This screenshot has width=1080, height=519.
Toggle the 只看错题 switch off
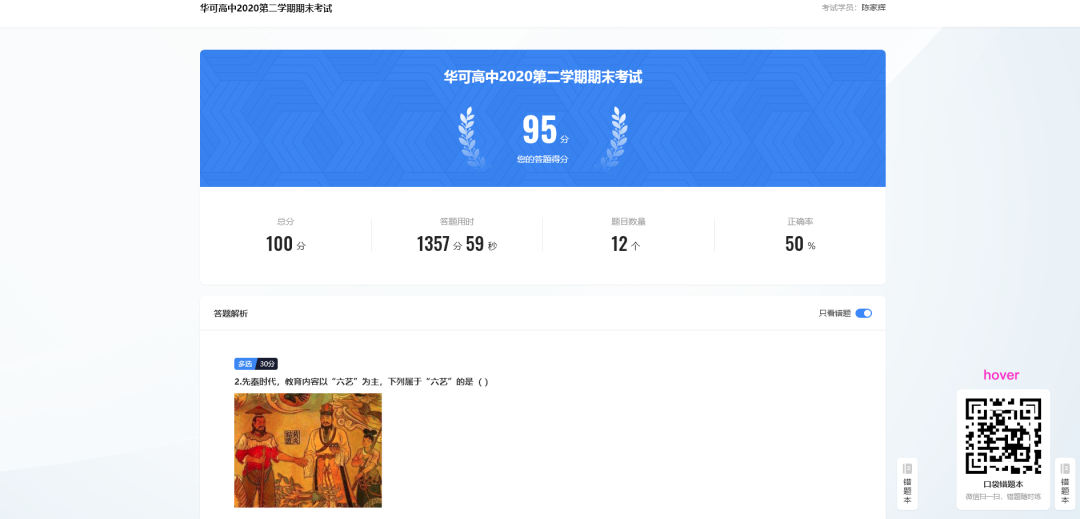click(x=863, y=313)
